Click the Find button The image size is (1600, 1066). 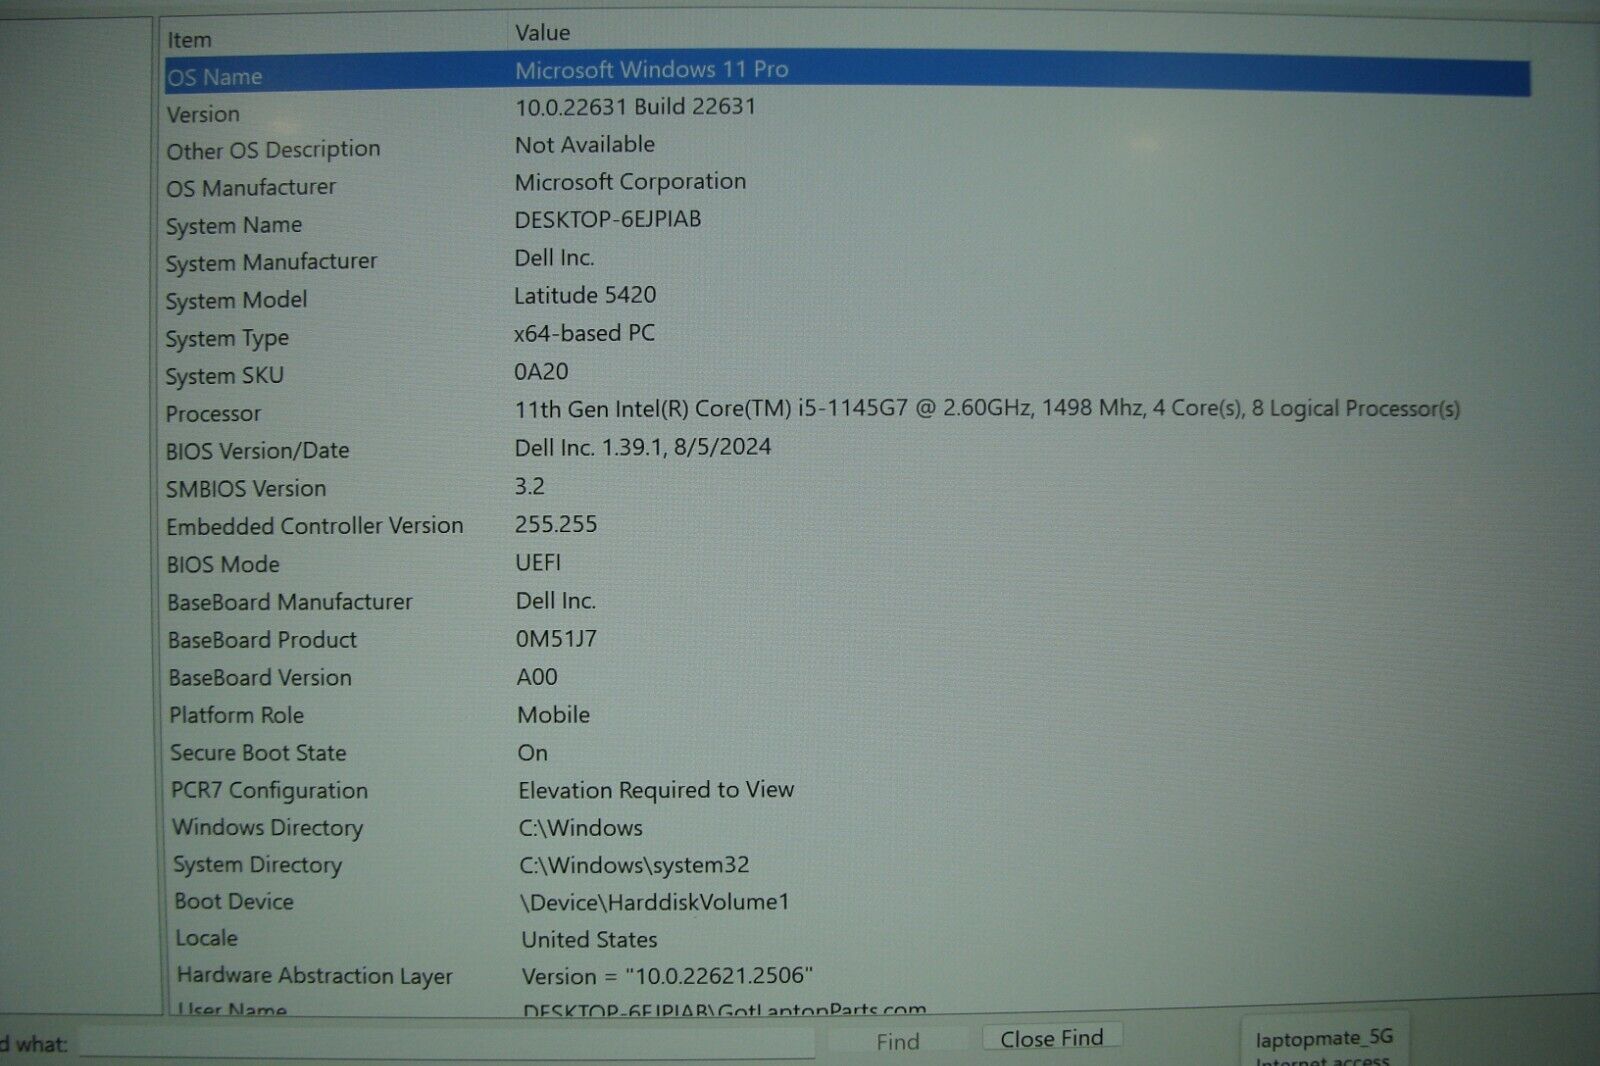897,1042
